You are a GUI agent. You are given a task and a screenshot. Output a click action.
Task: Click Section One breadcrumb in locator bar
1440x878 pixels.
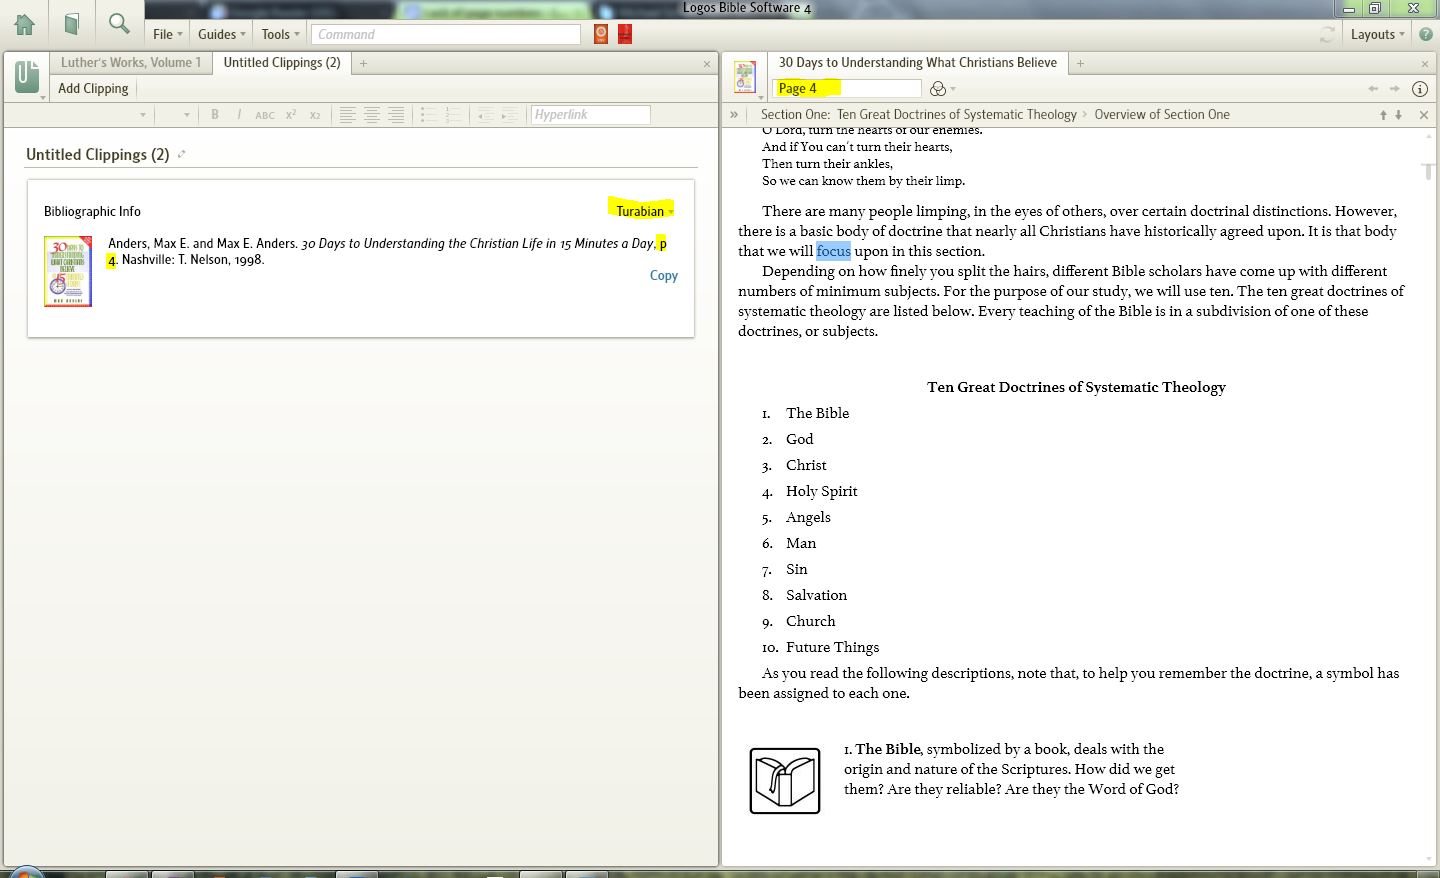918,114
